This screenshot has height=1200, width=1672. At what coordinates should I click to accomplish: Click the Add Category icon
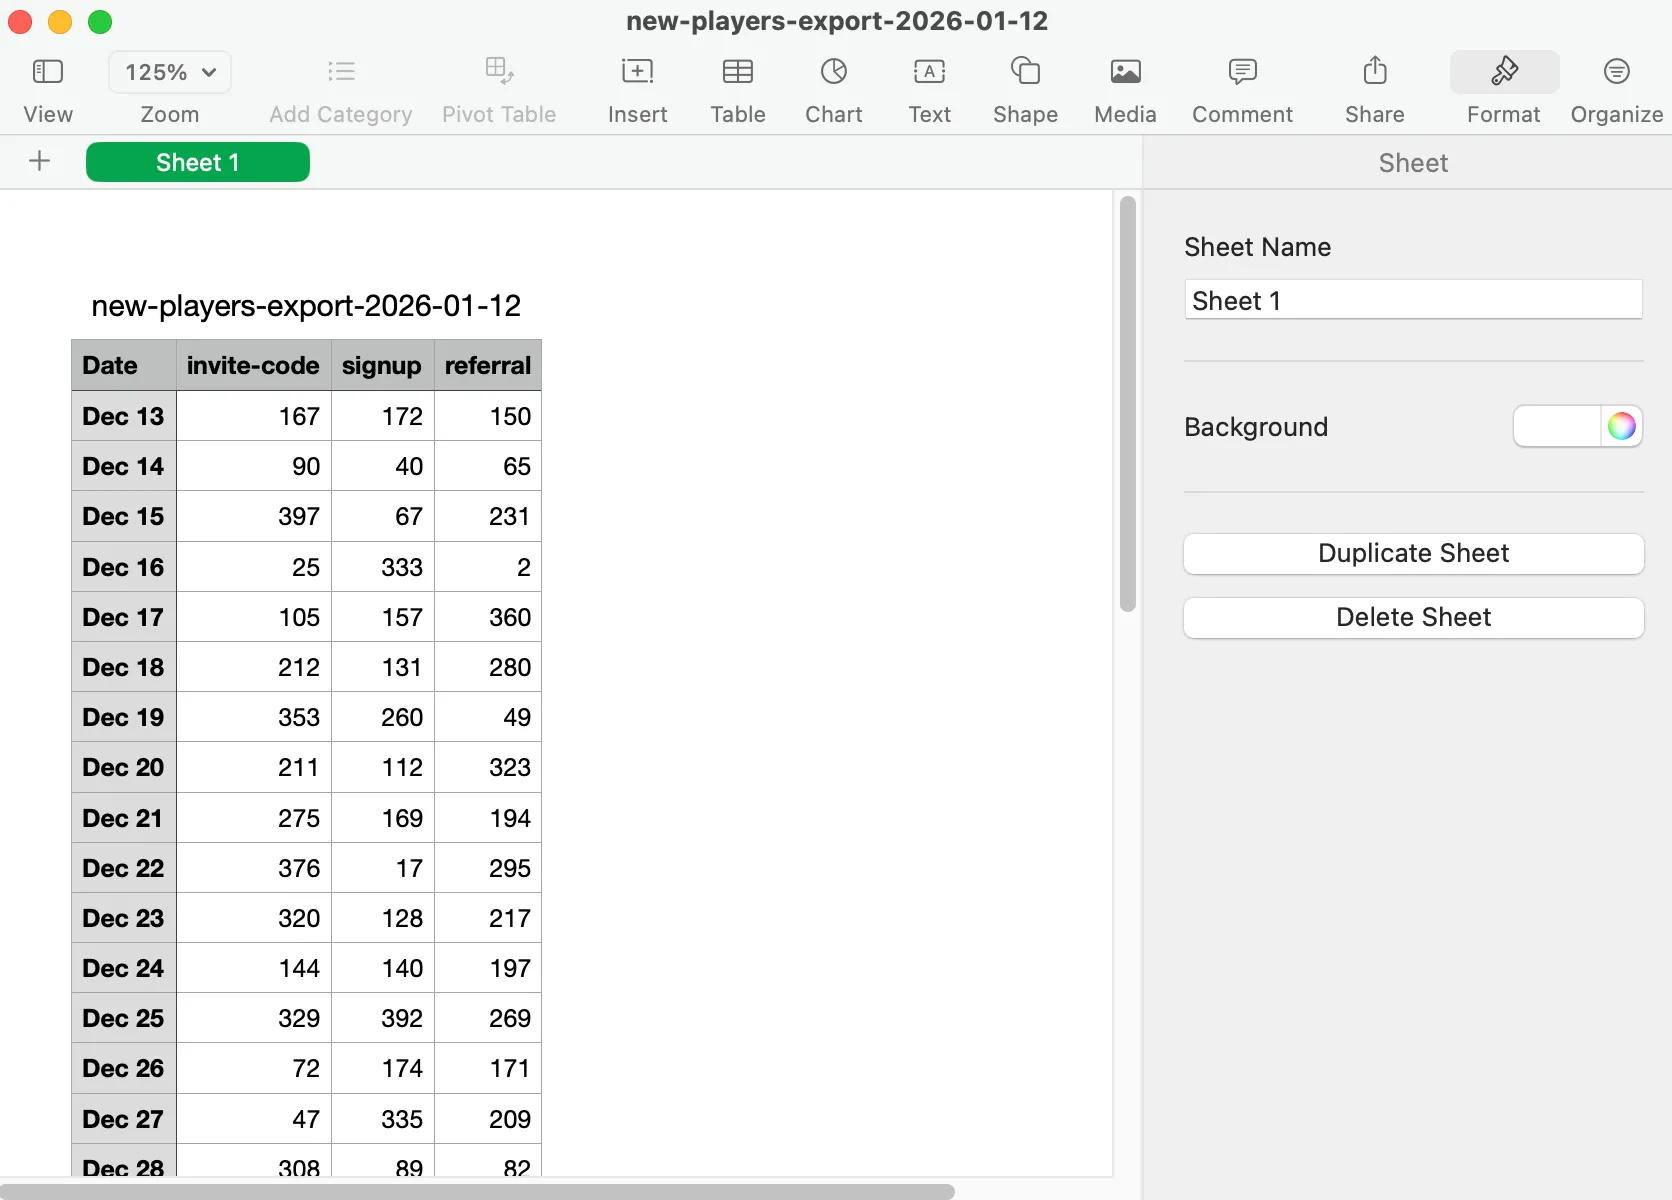(x=340, y=71)
